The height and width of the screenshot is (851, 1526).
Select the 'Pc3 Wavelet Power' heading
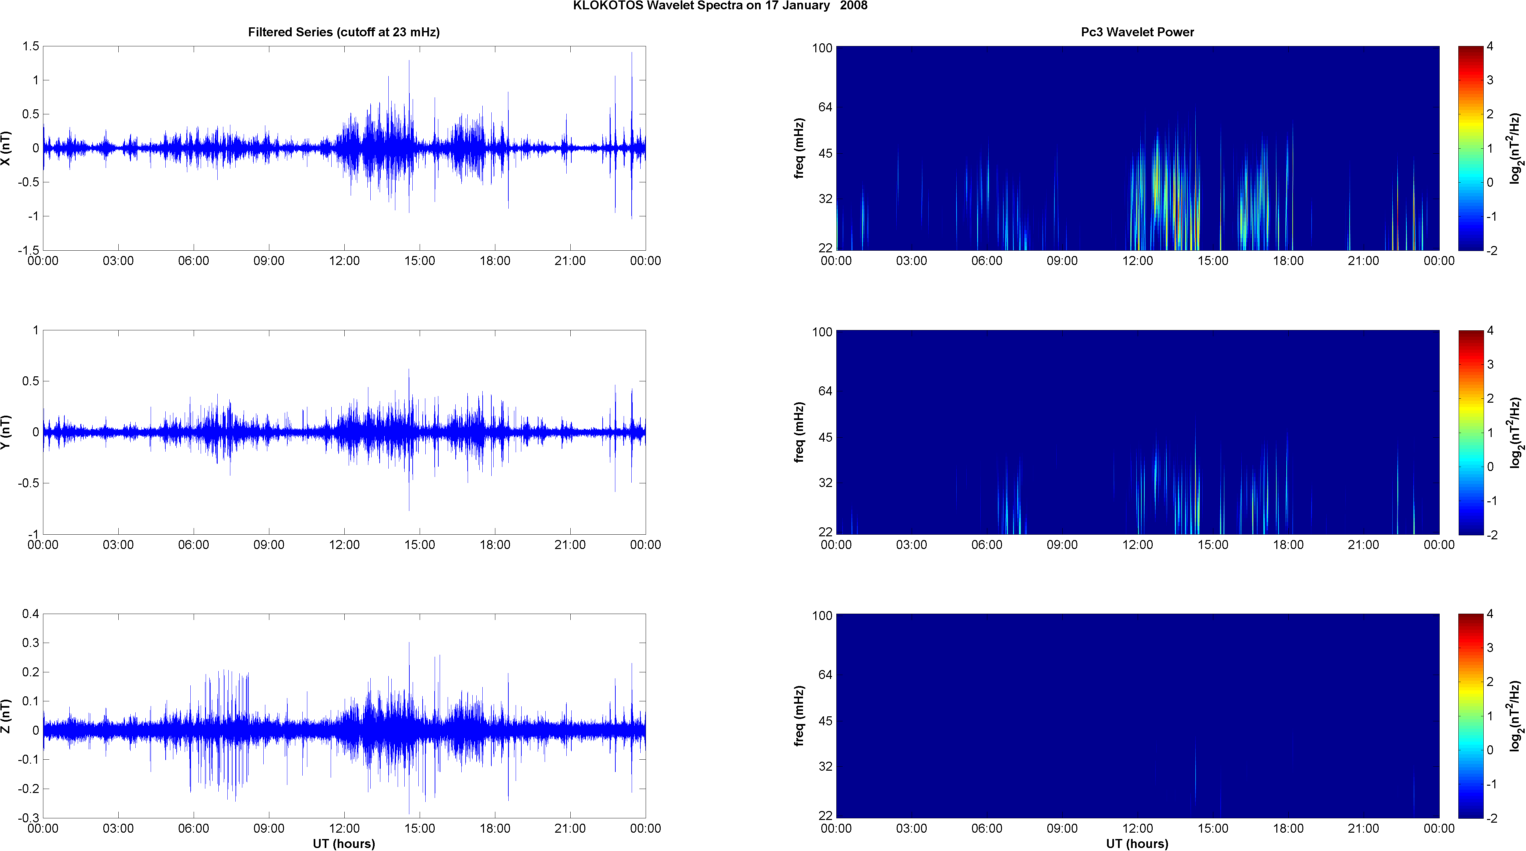tap(1137, 32)
